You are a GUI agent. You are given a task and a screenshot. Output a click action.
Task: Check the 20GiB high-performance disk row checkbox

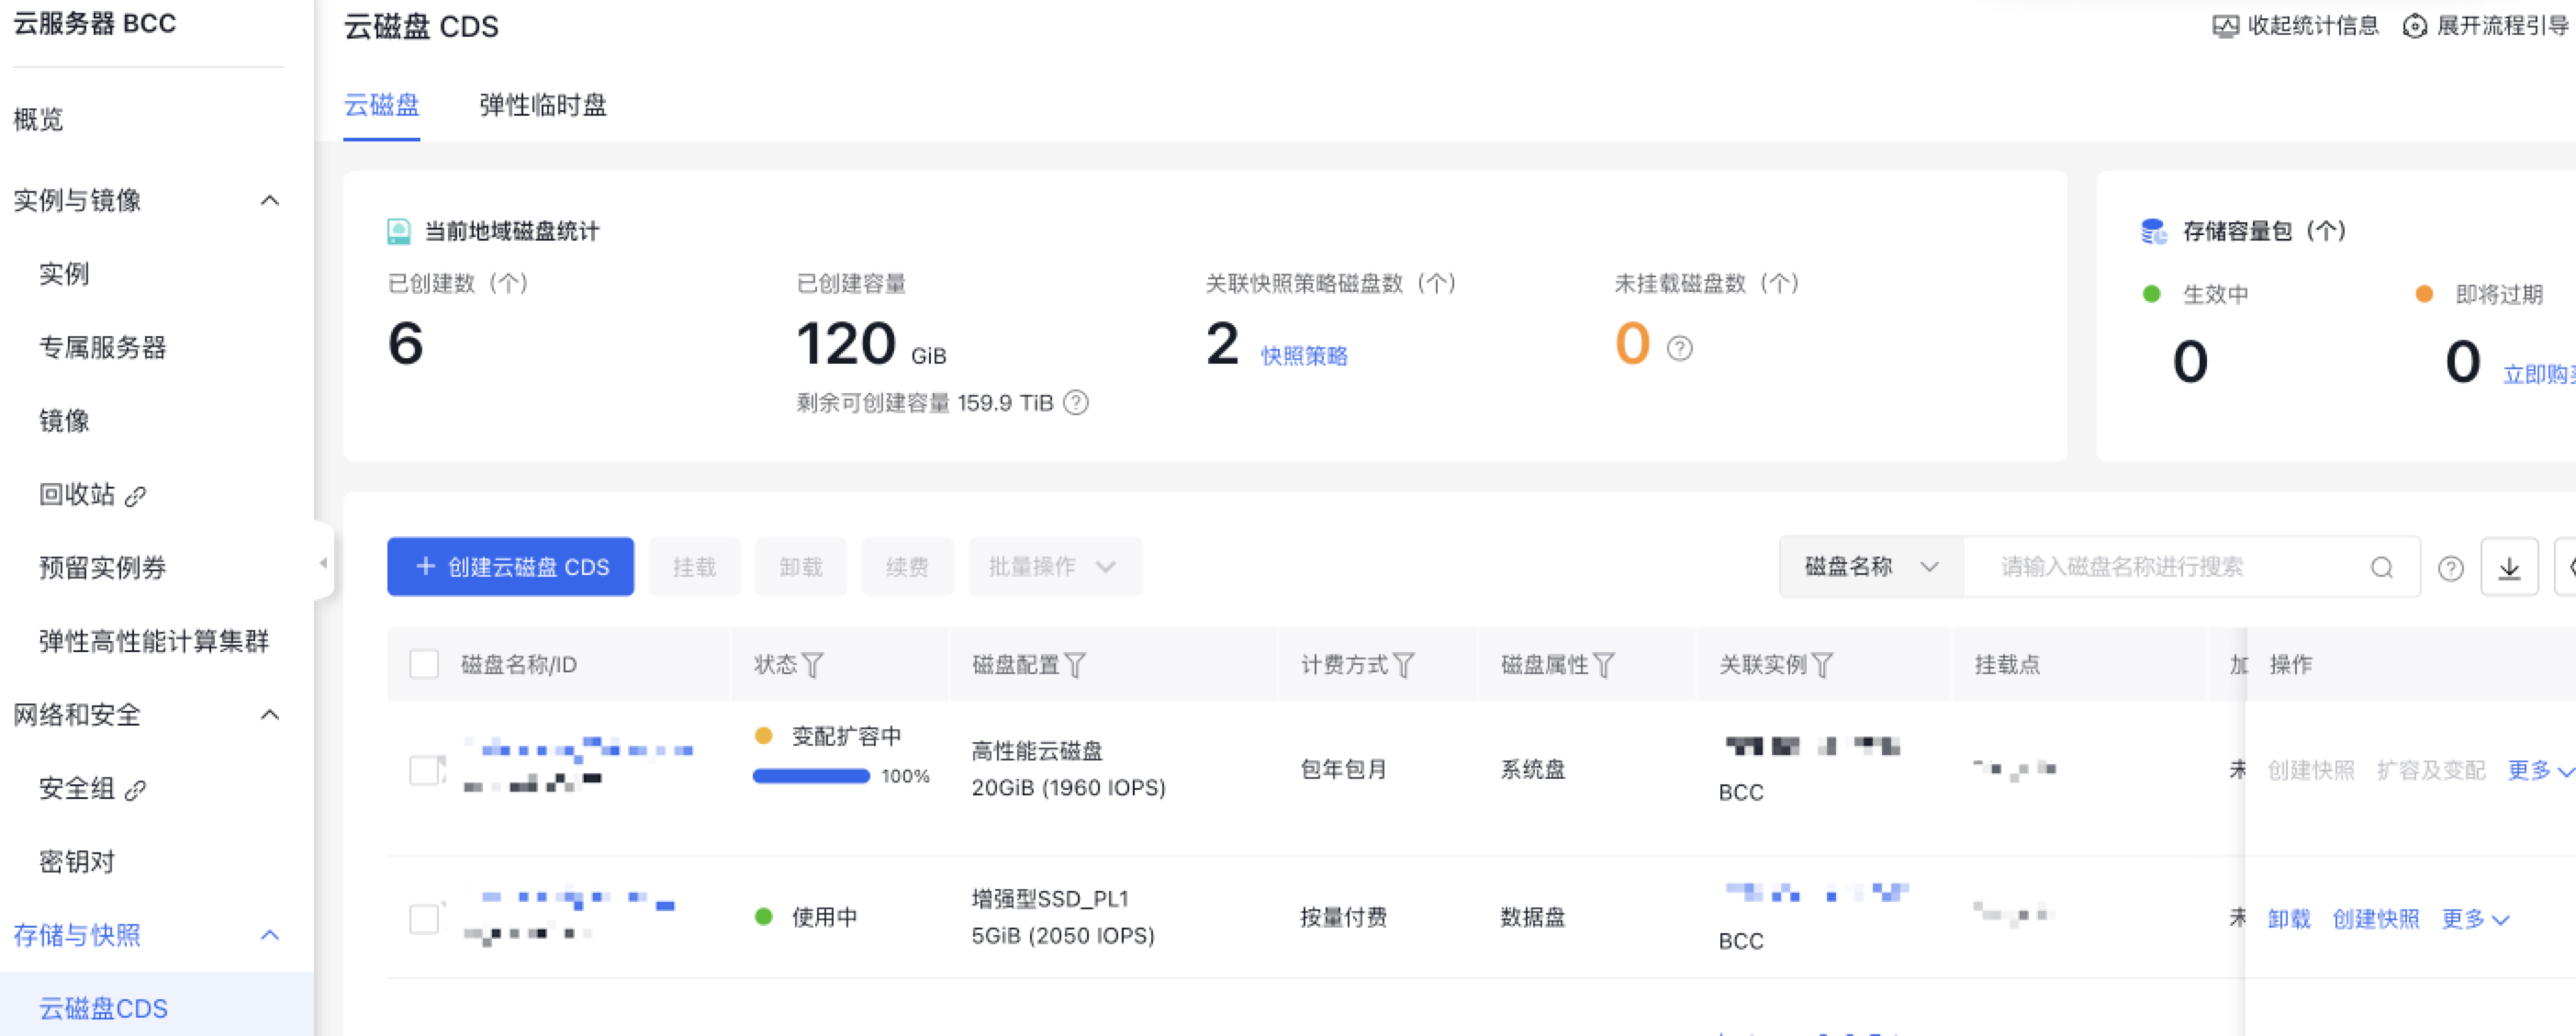point(424,769)
